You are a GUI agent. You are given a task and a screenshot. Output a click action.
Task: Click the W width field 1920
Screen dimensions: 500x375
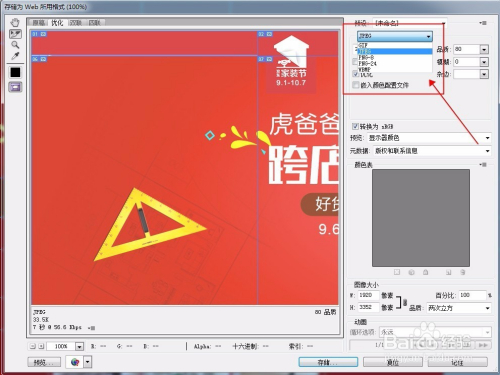coord(368,295)
